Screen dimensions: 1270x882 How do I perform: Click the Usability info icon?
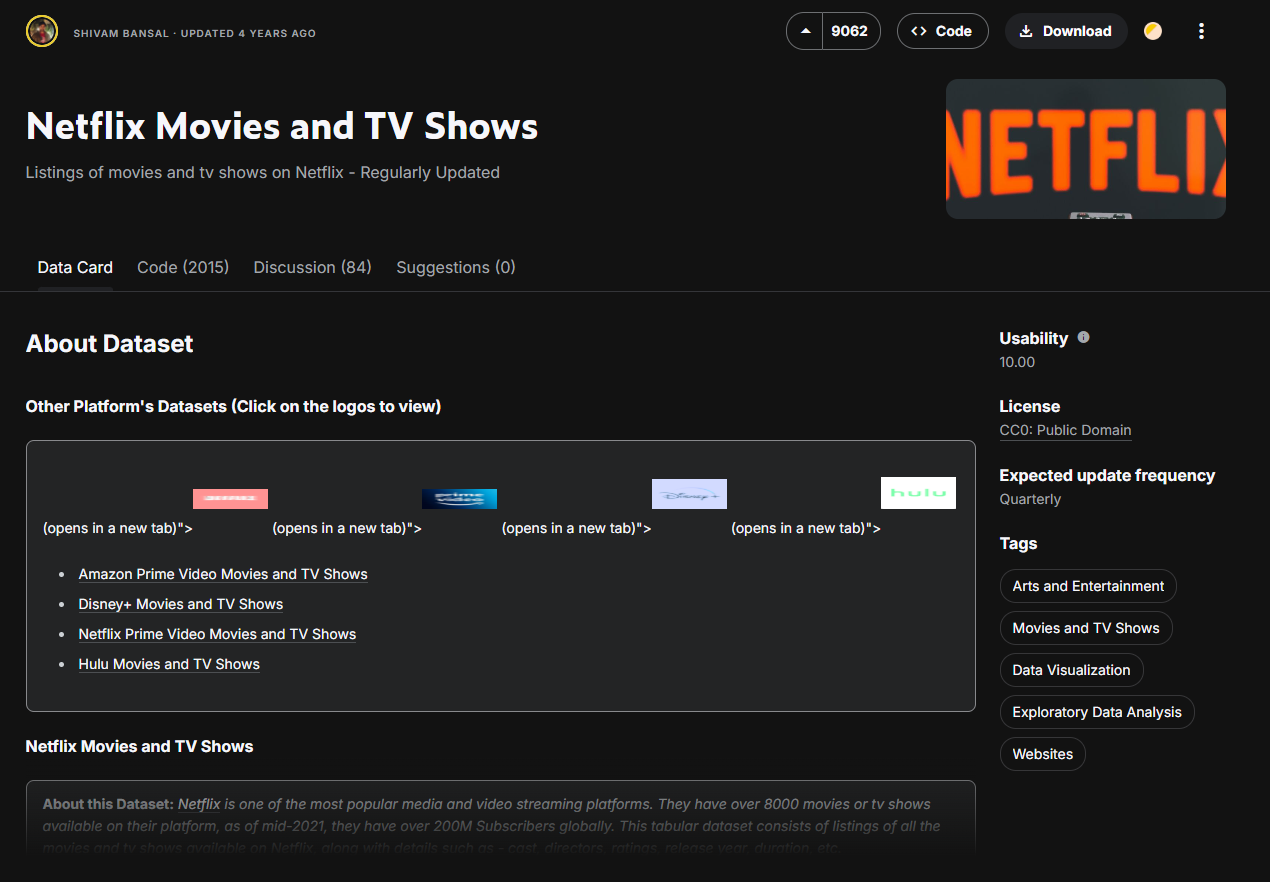[1083, 338]
